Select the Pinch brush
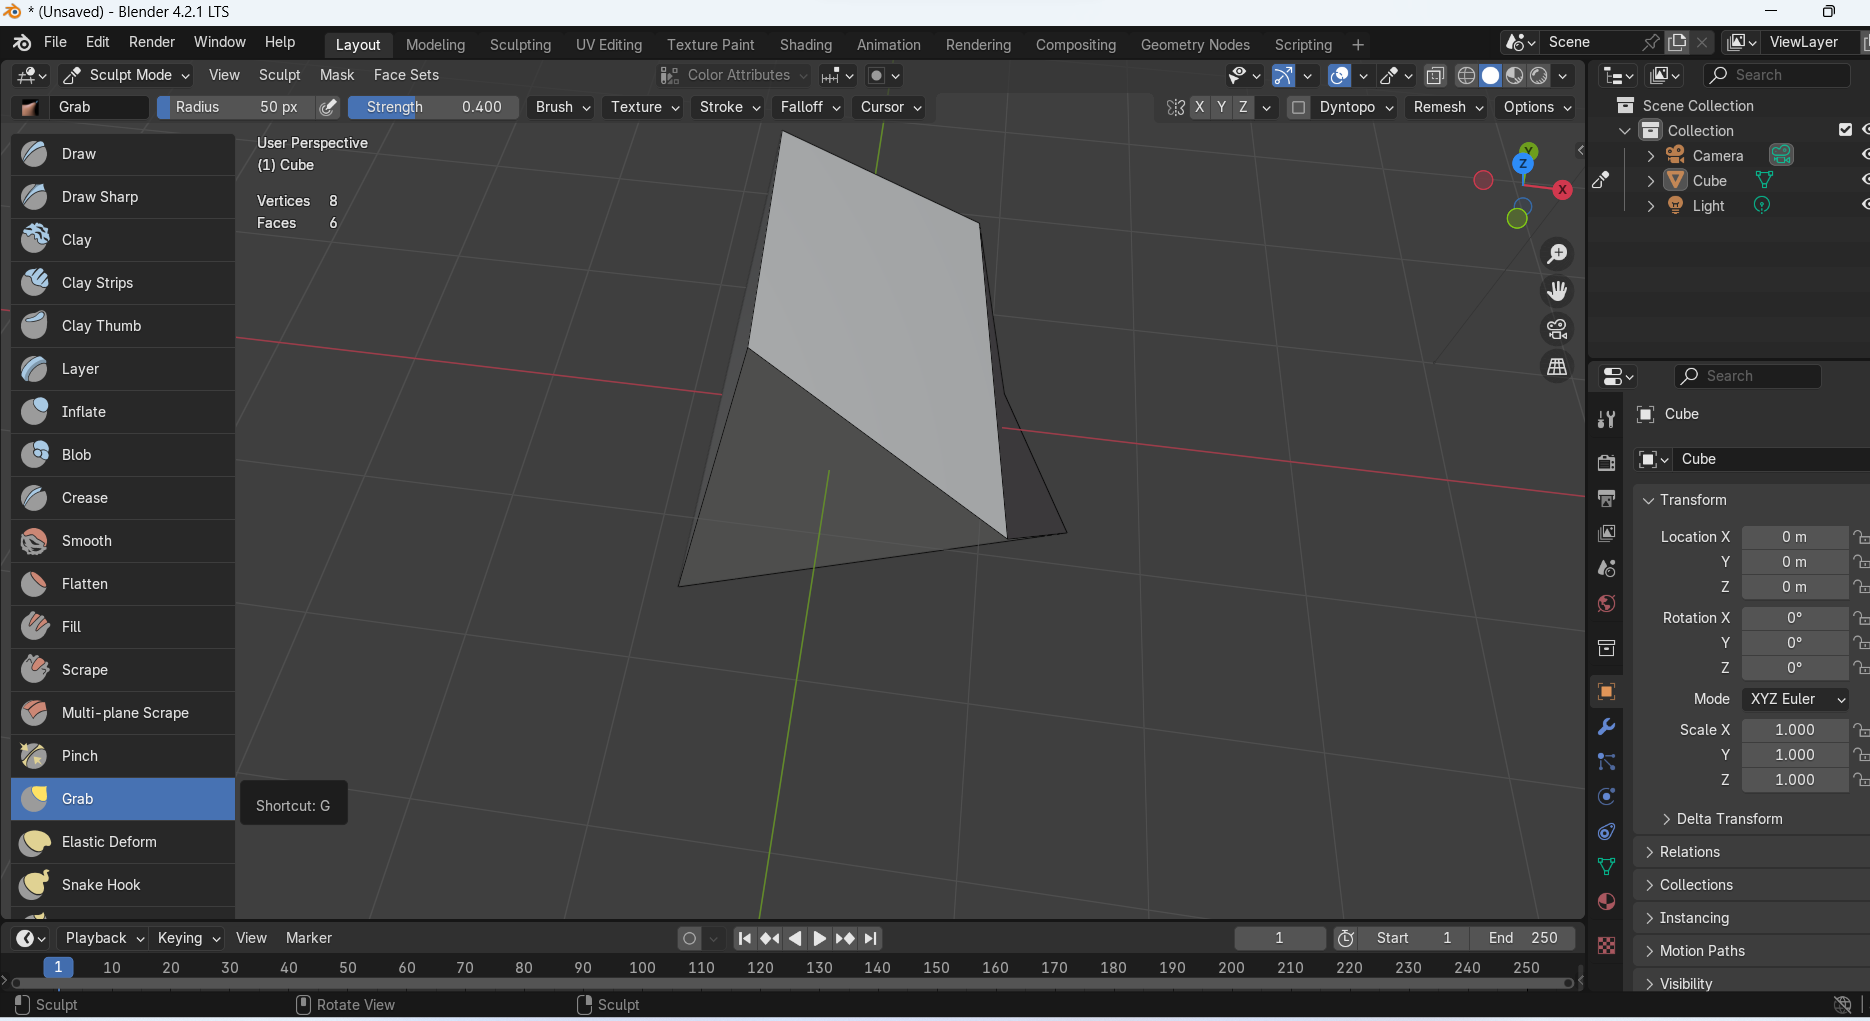Viewport: 1870px width, 1021px height. pyautogui.click(x=123, y=756)
